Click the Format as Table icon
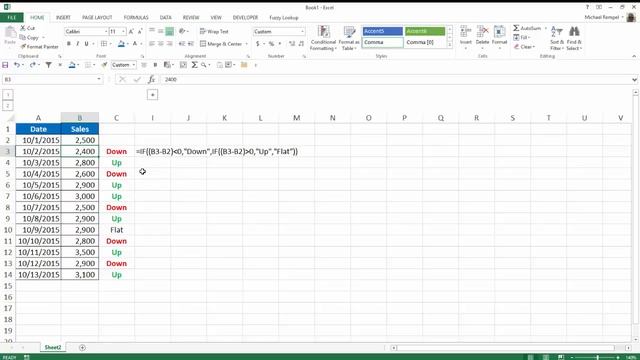This screenshot has height=360, width=640. [349, 32]
